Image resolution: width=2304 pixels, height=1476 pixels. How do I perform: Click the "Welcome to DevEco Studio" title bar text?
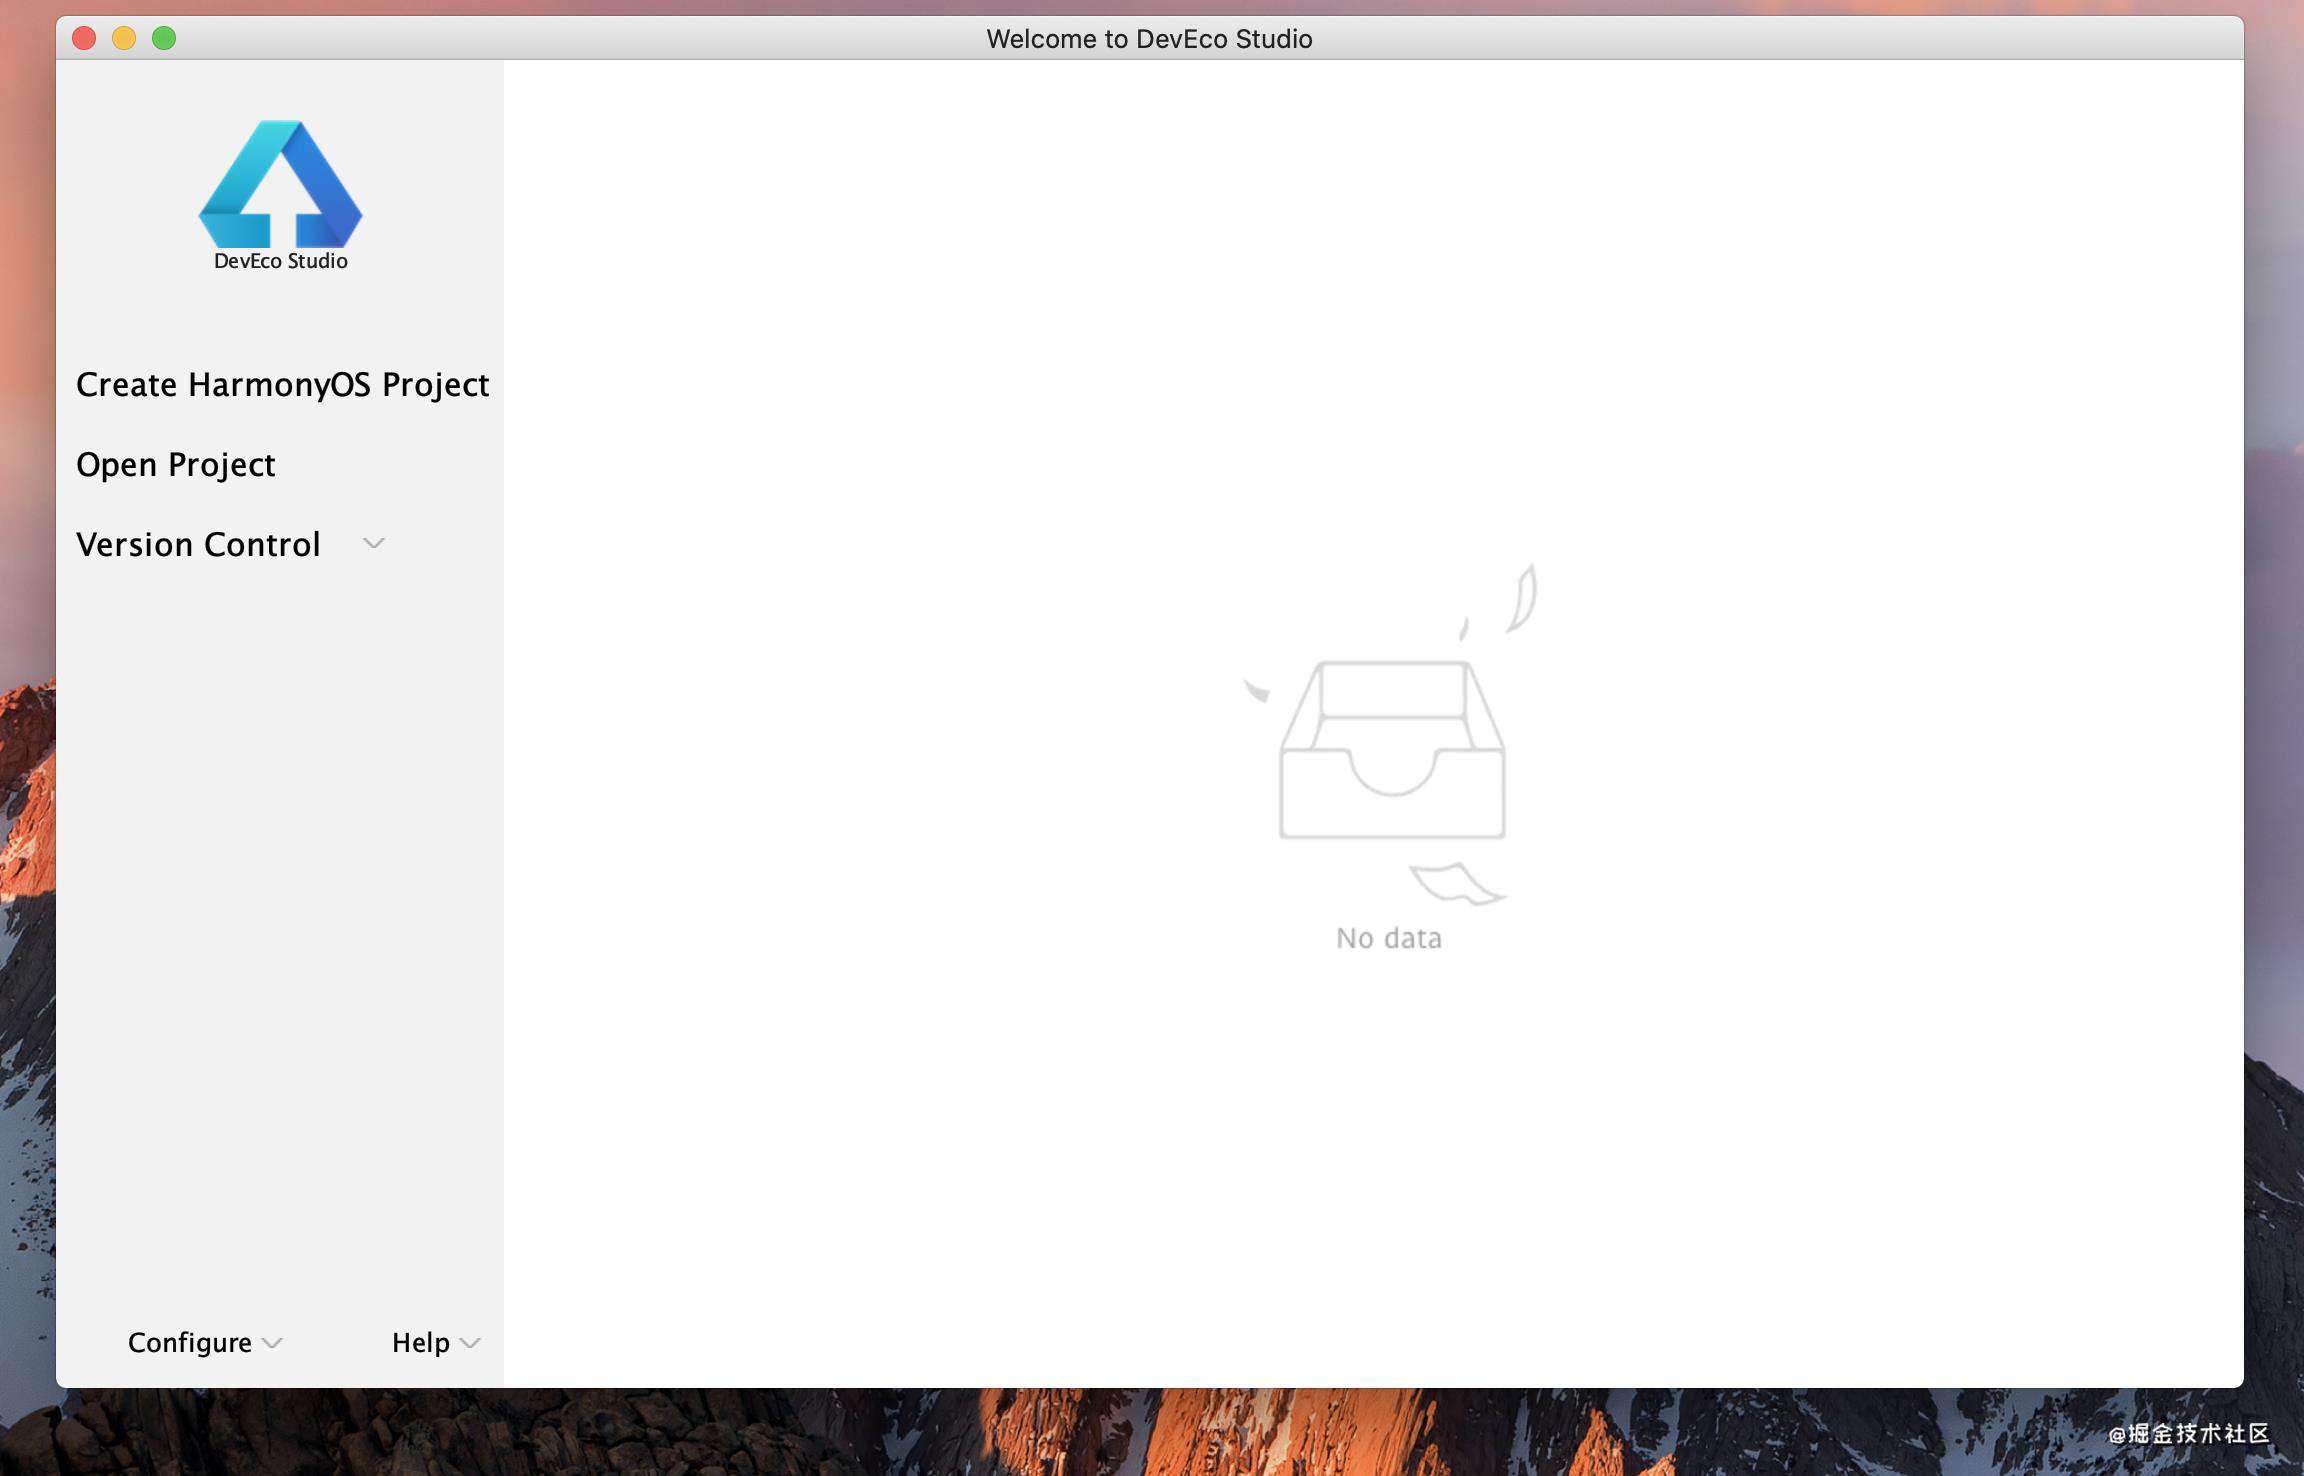click(x=1150, y=39)
